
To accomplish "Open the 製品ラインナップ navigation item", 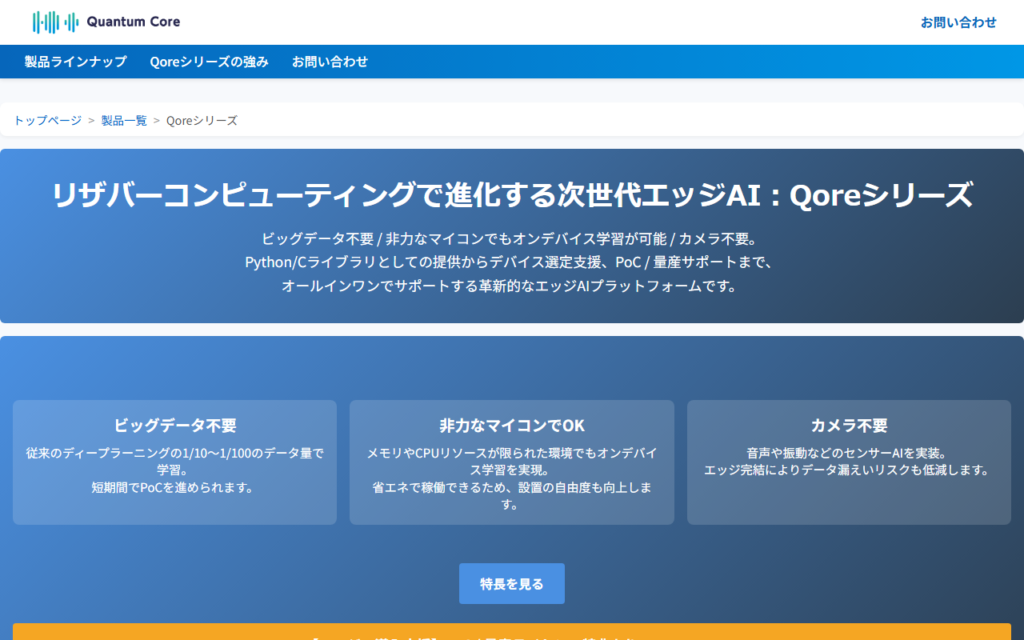I will tap(76, 62).
